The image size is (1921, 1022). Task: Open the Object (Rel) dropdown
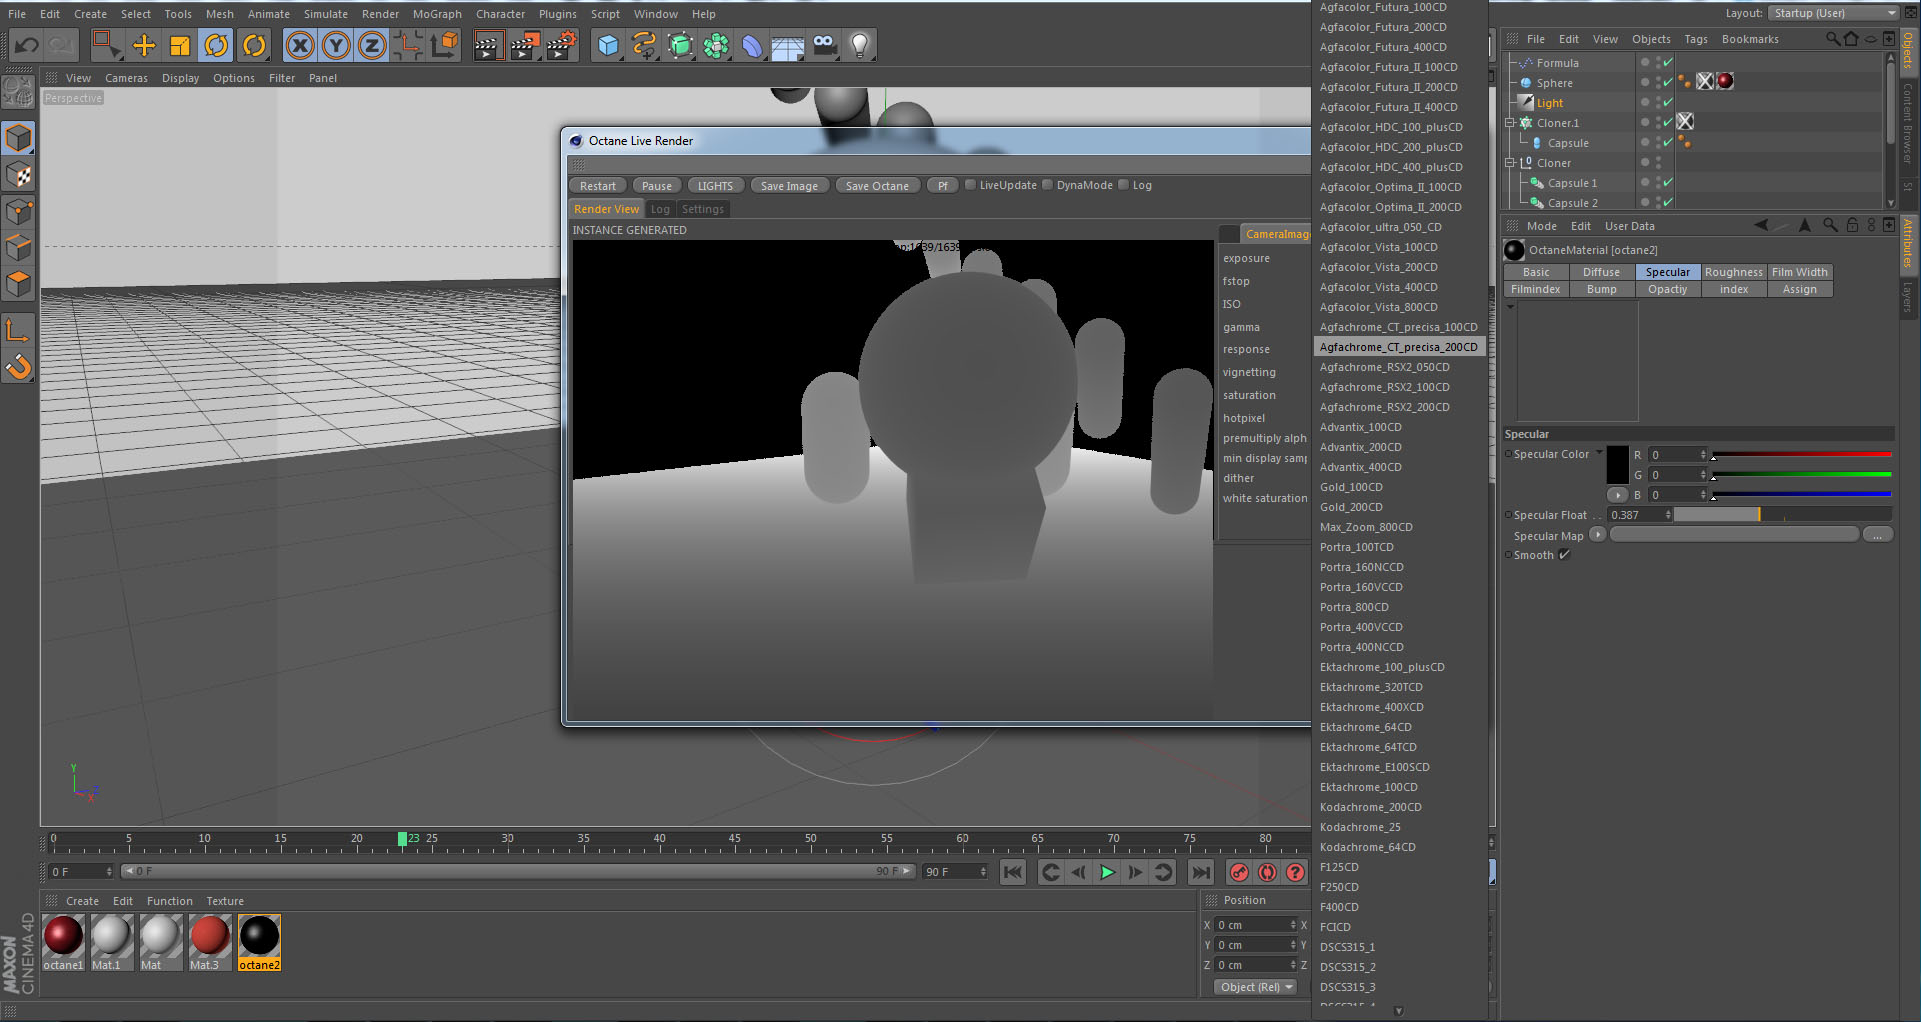click(x=1256, y=987)
